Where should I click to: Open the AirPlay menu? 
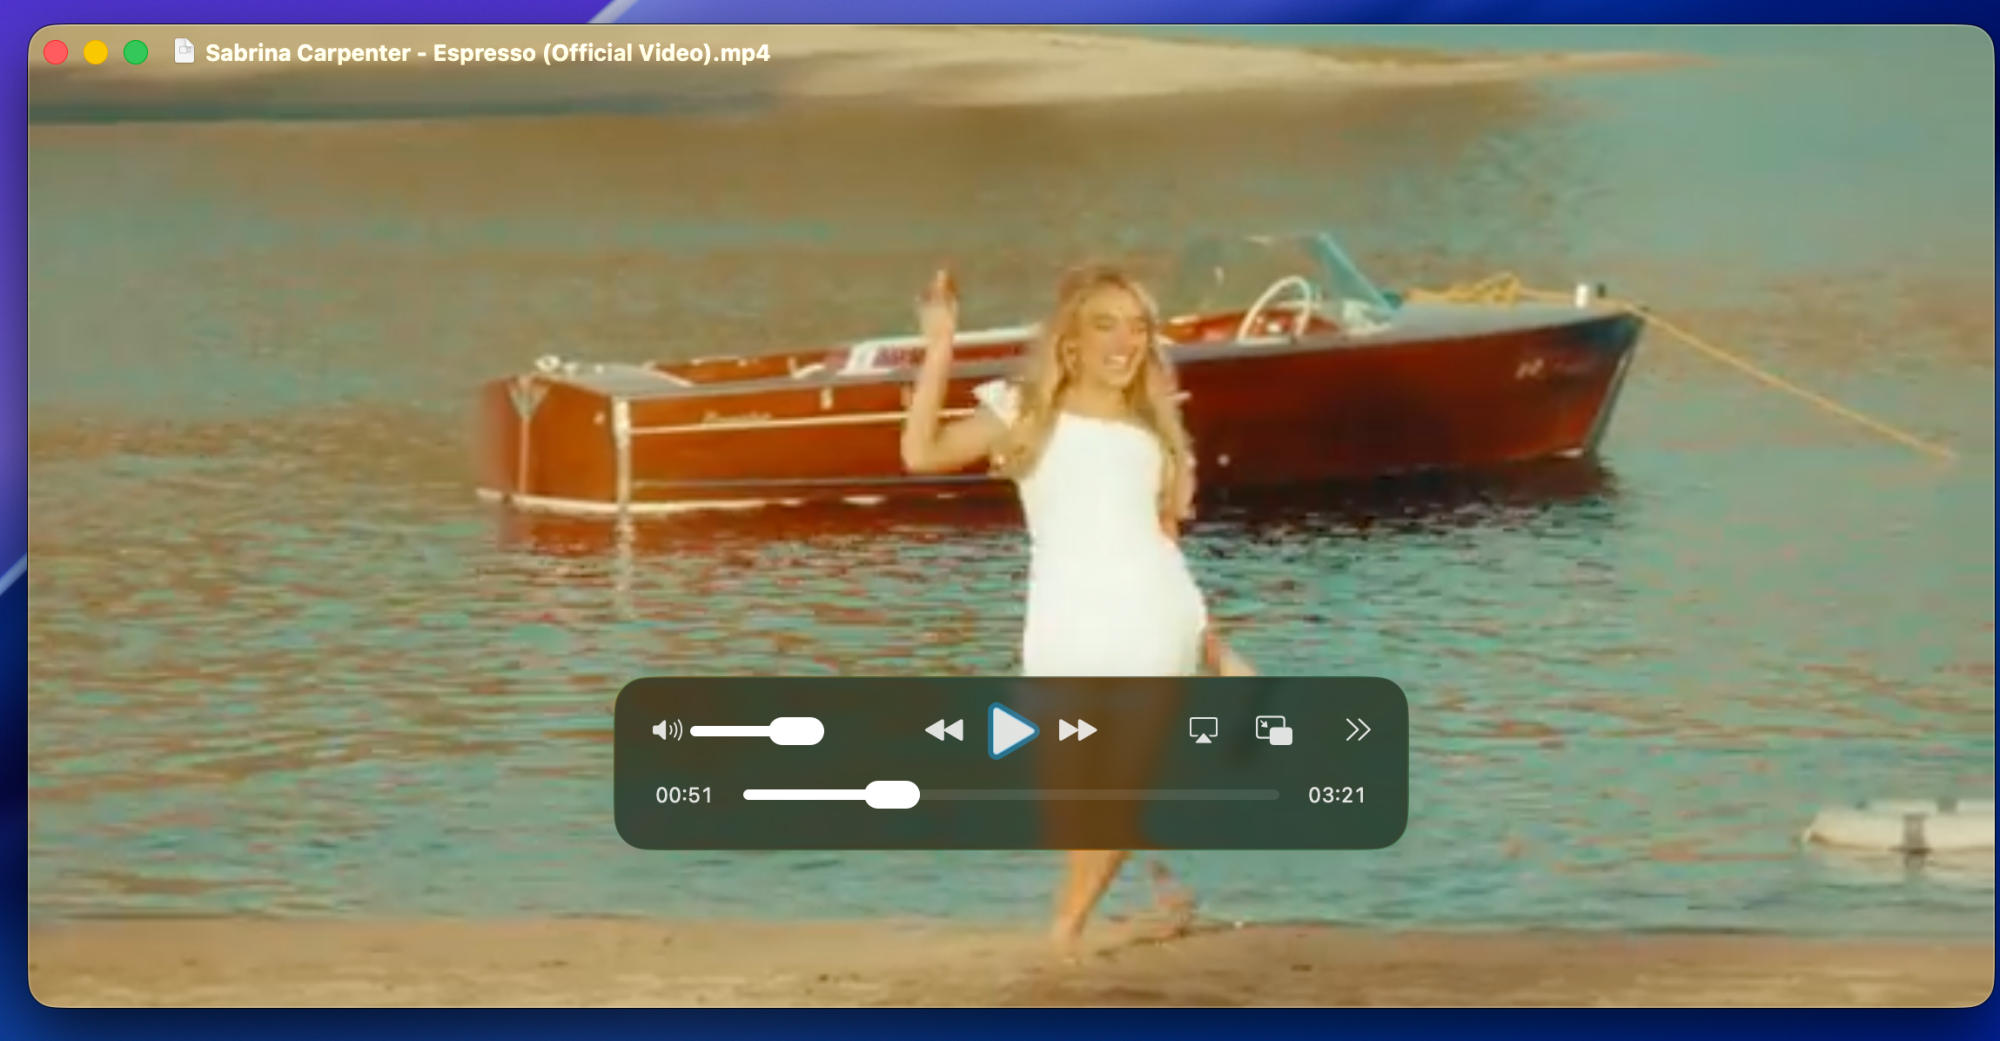[x=1203, y=730]
